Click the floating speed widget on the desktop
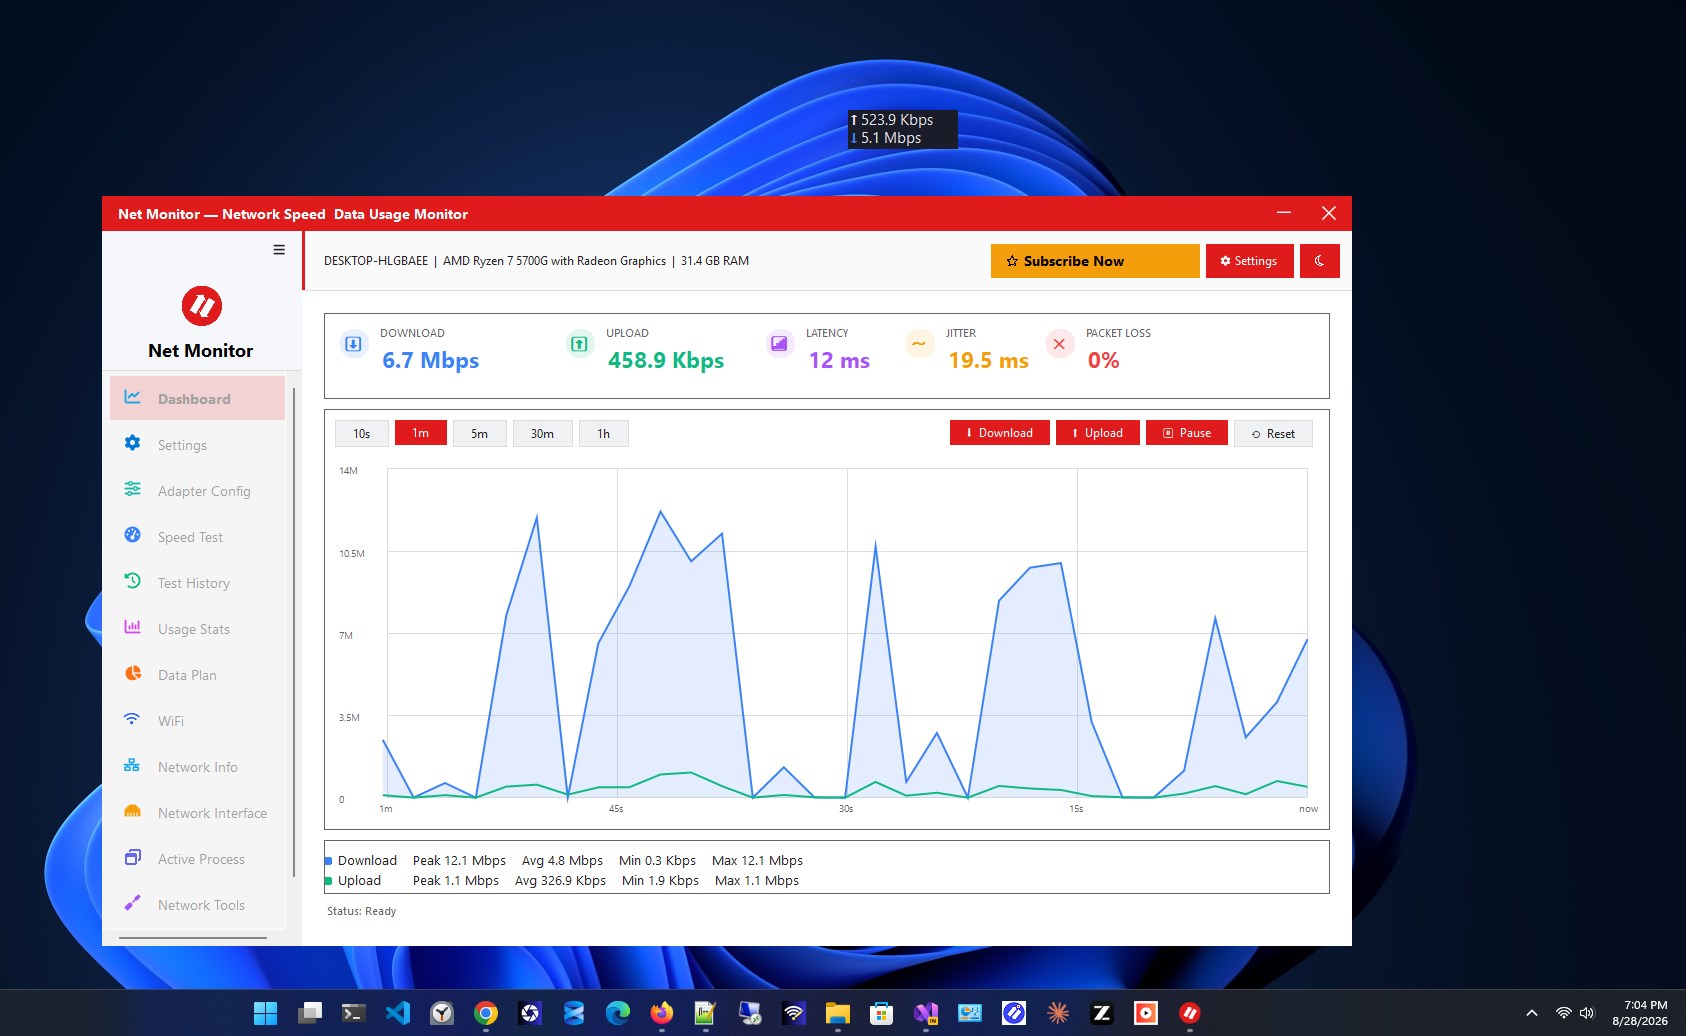 click(x=903, y=129)
